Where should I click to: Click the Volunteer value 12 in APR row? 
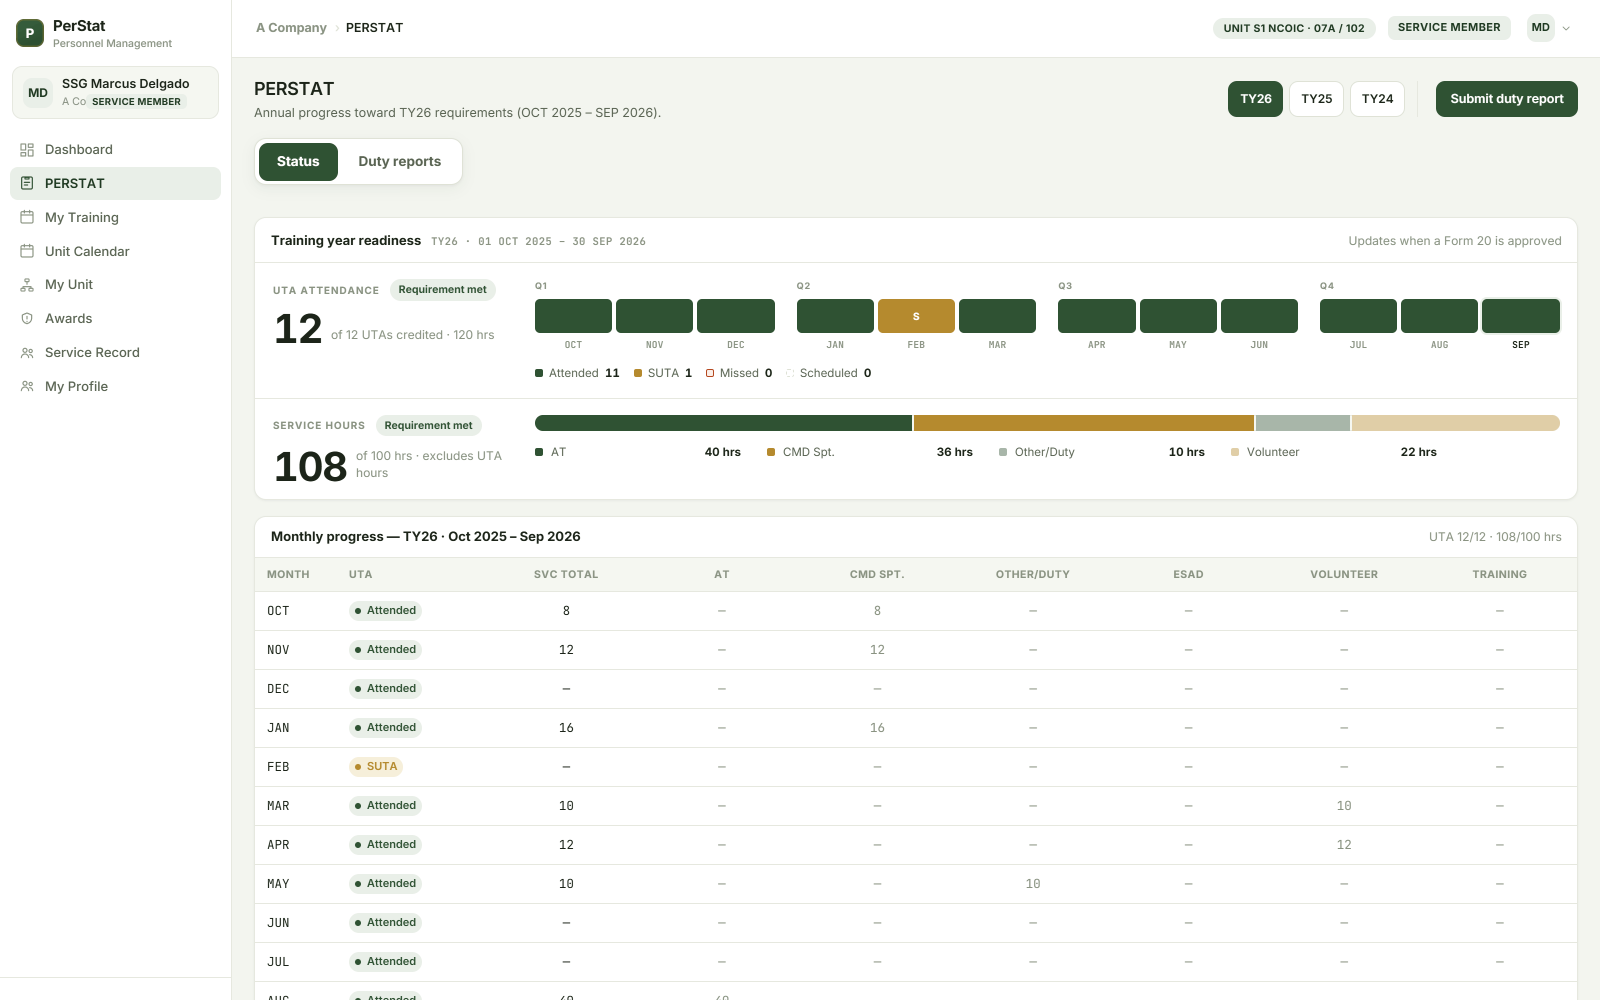pos(1344,845)
